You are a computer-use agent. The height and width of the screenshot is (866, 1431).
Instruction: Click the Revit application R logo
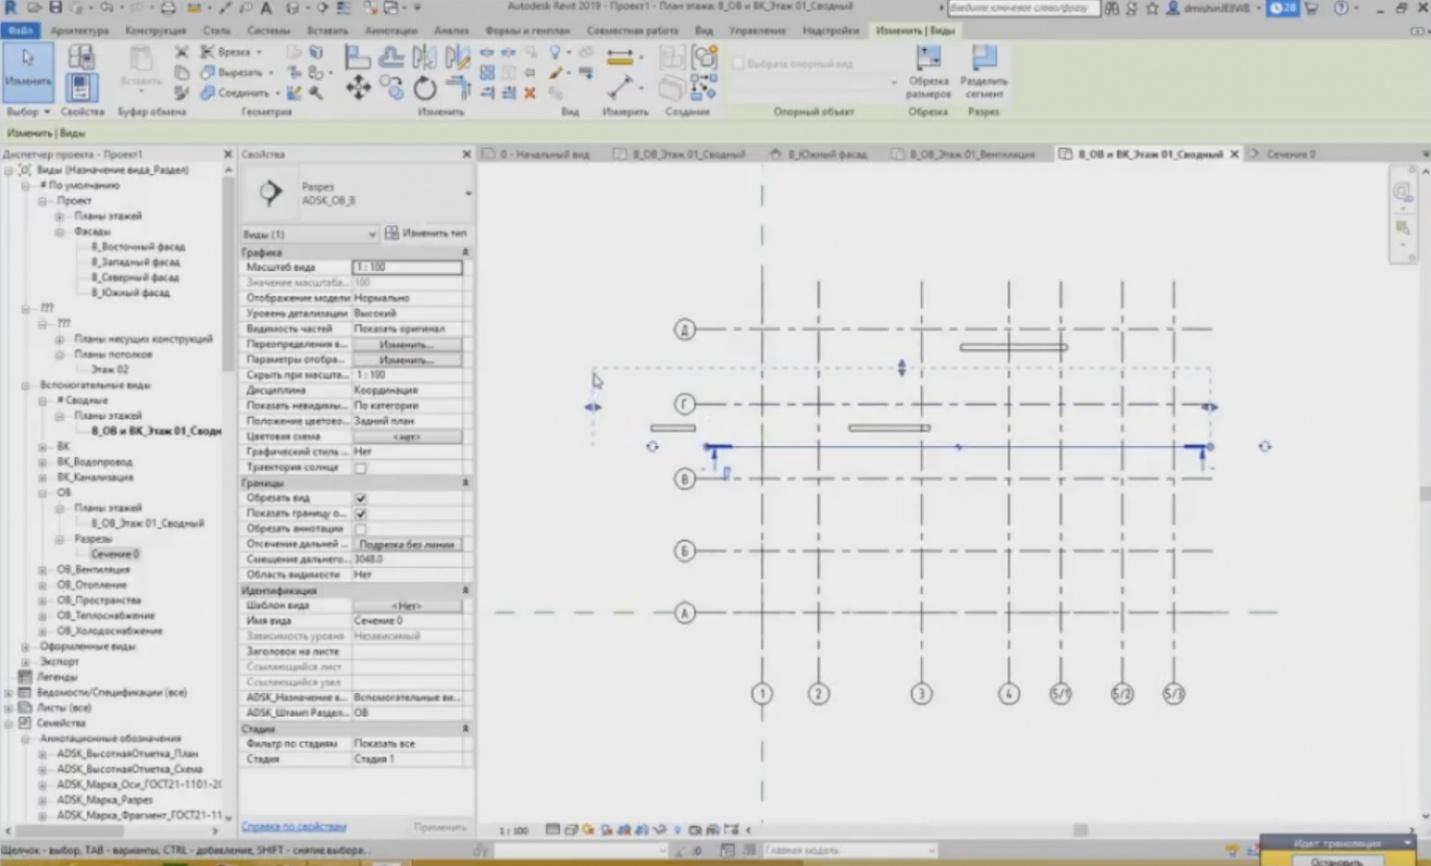tap(10, 8)
